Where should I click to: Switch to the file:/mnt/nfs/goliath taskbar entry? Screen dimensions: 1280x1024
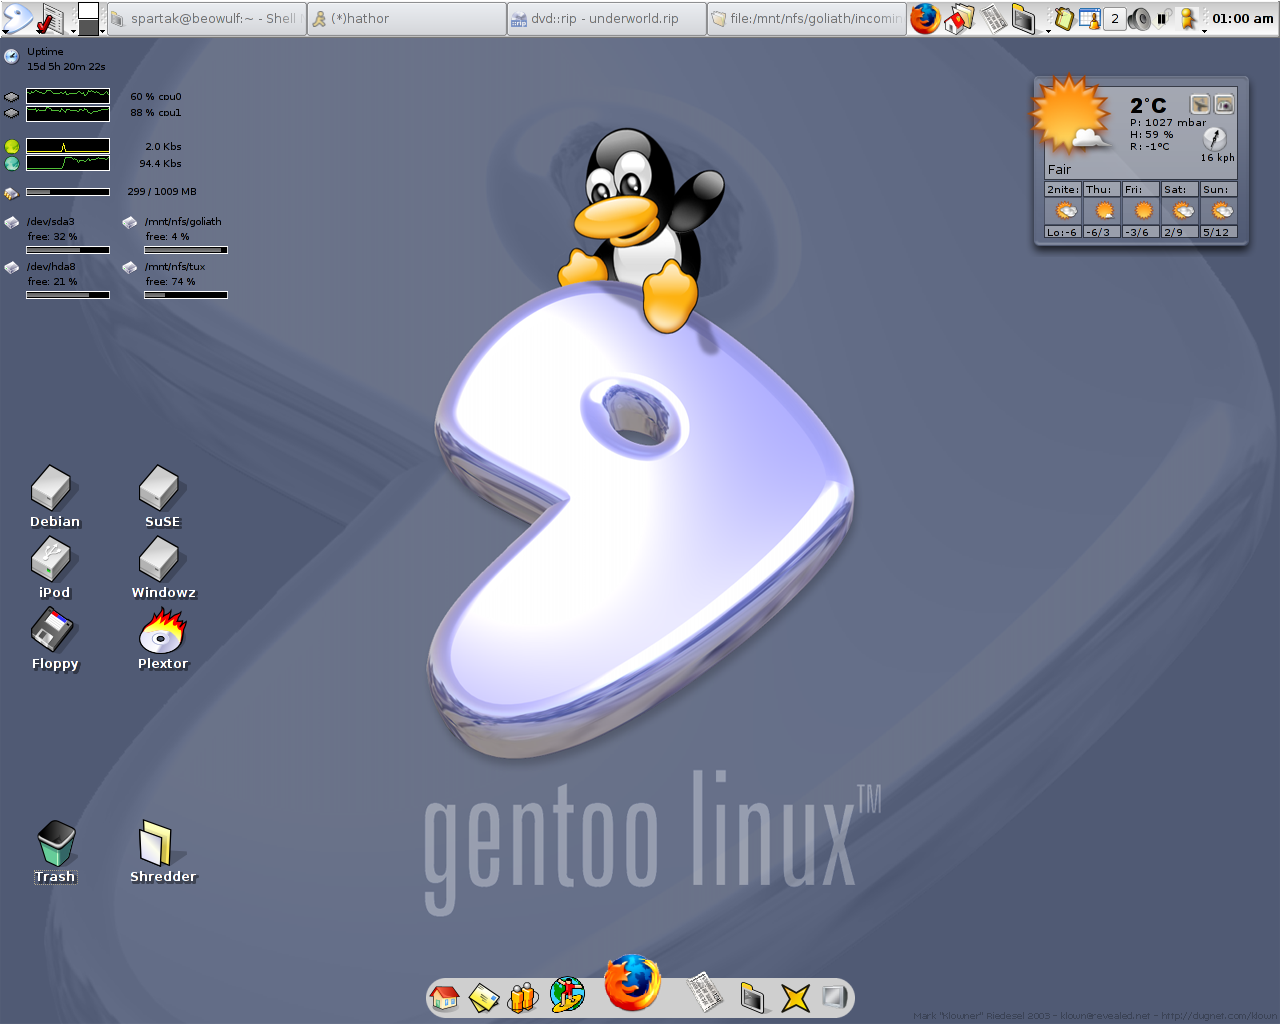pos(806,19)
